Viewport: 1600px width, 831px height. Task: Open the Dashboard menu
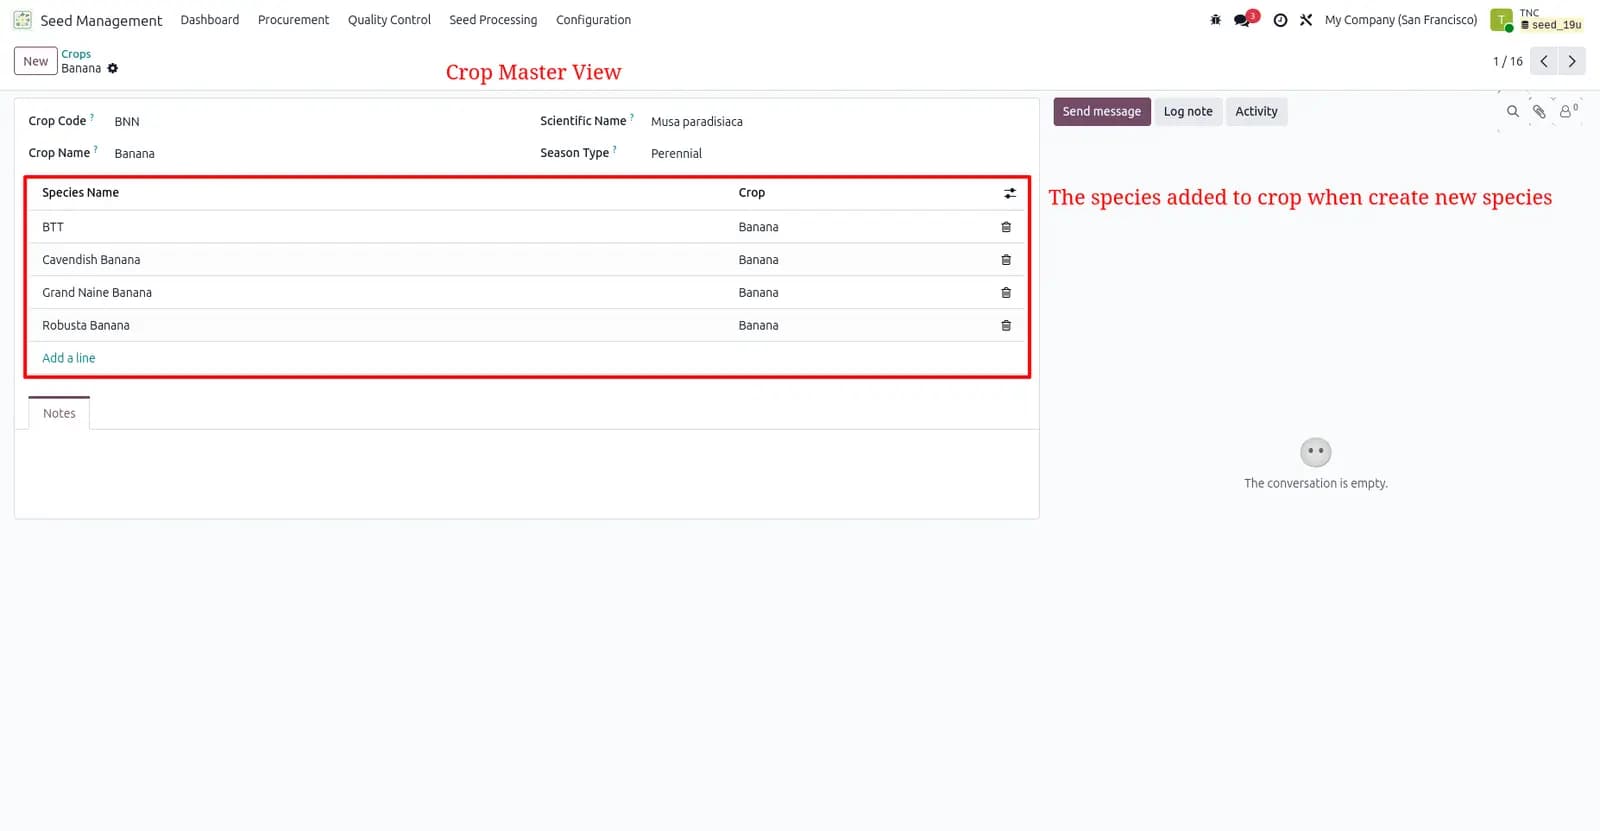point(210,20)
